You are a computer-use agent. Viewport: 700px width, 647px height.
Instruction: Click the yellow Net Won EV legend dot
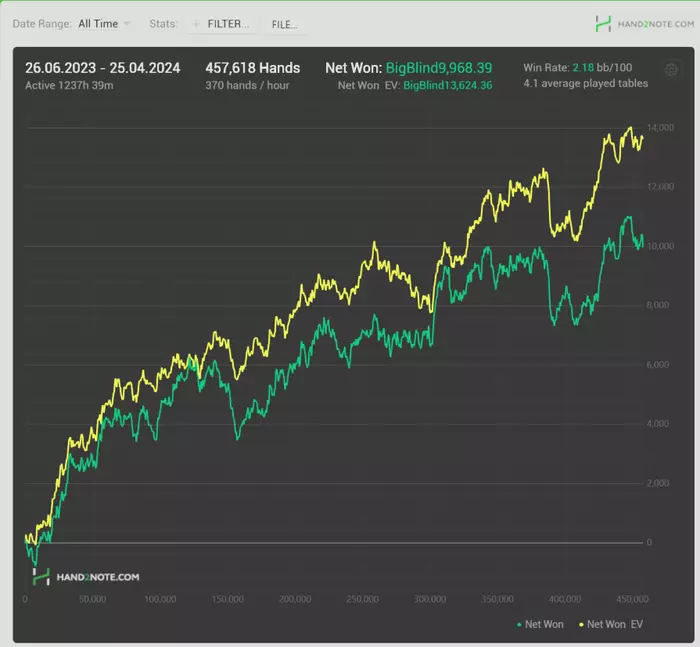coord(581,624)
